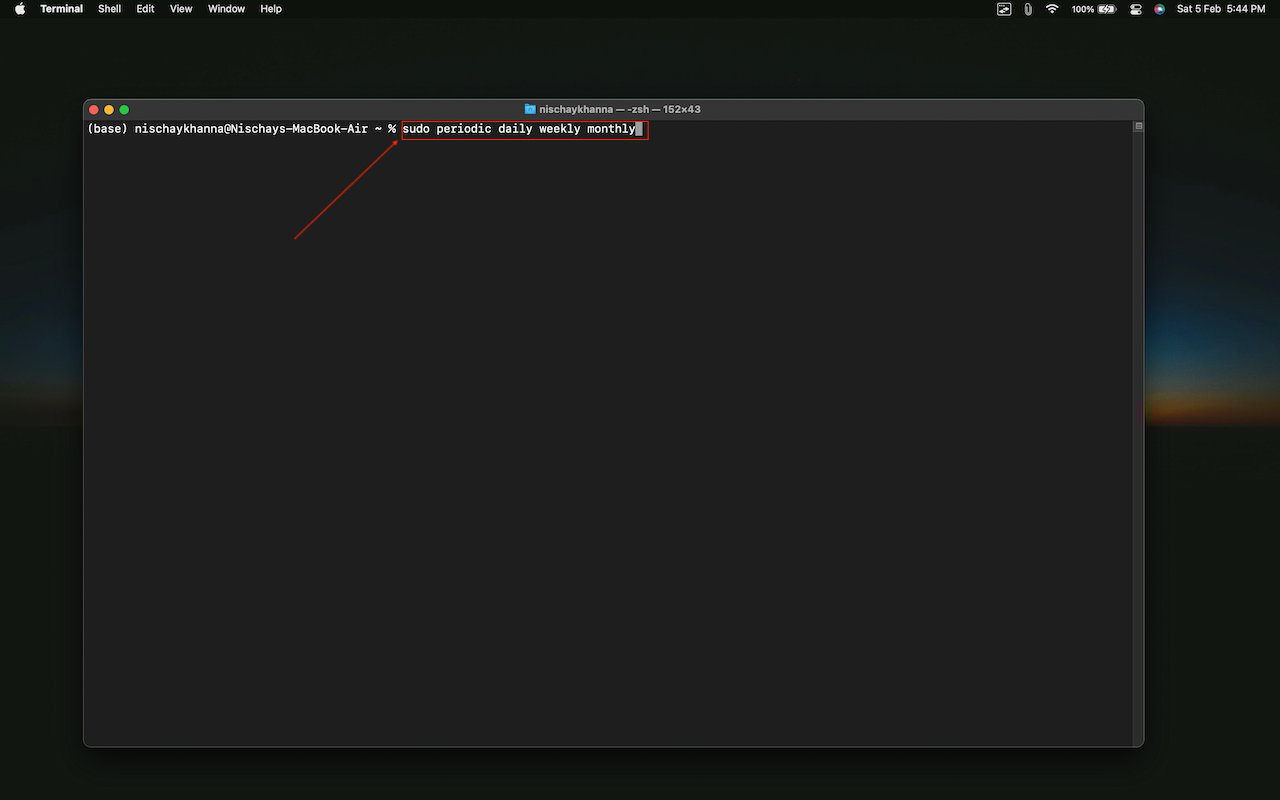Click the folder proxy icon in the title bar

529,109
